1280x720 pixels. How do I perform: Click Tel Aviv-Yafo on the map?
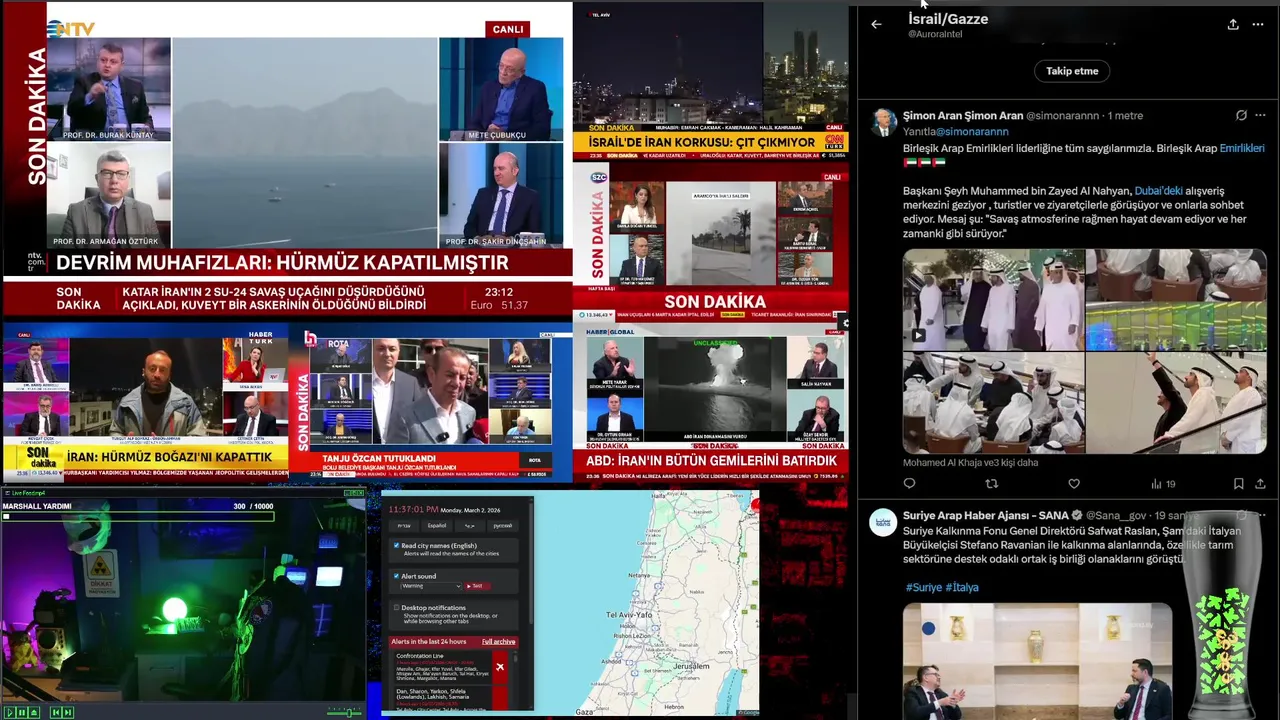[630, 613]
